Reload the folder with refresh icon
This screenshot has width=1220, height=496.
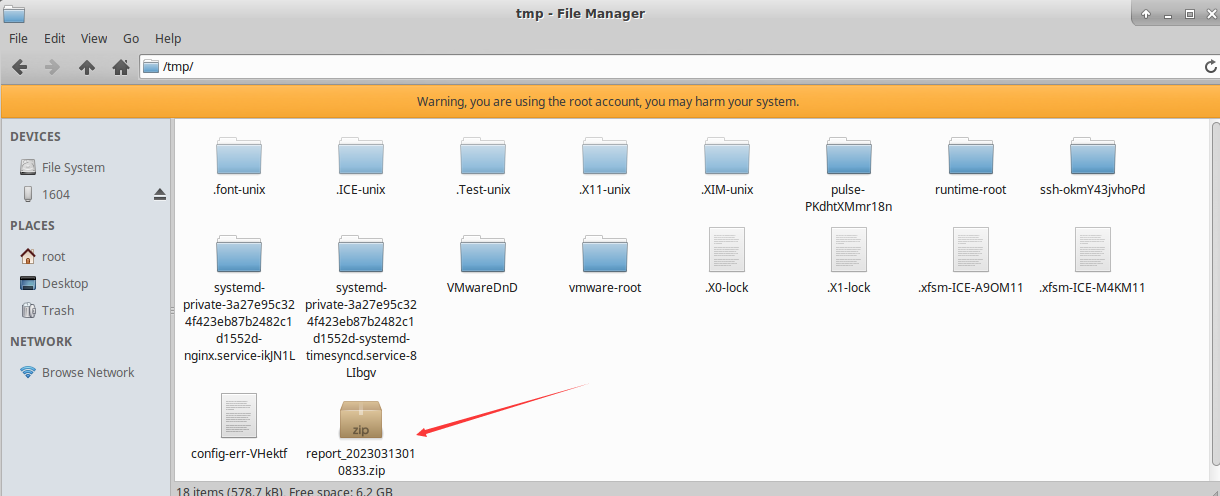click(1208, 67)
